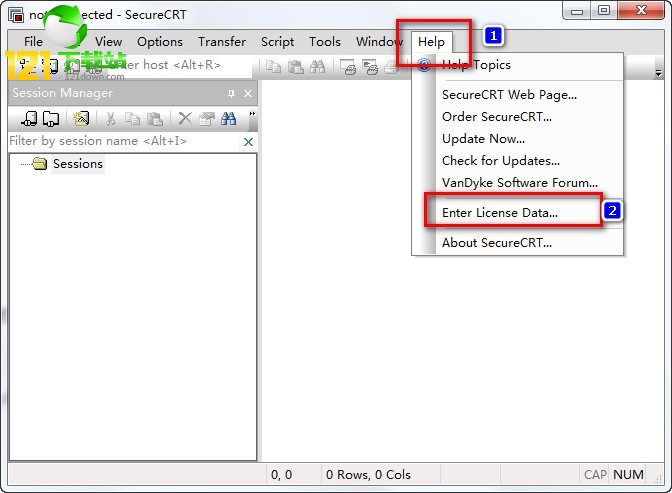Click the Delete X icon in Session Manager
Screen dimensions: 672x493
(x=185, y=118)
